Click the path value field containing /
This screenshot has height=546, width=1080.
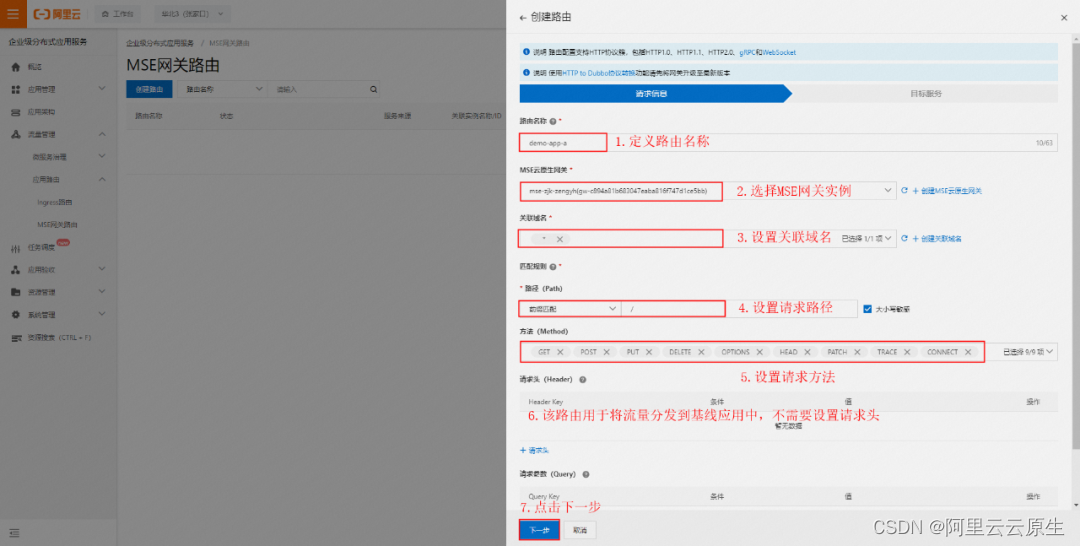[x=739, y=308]
